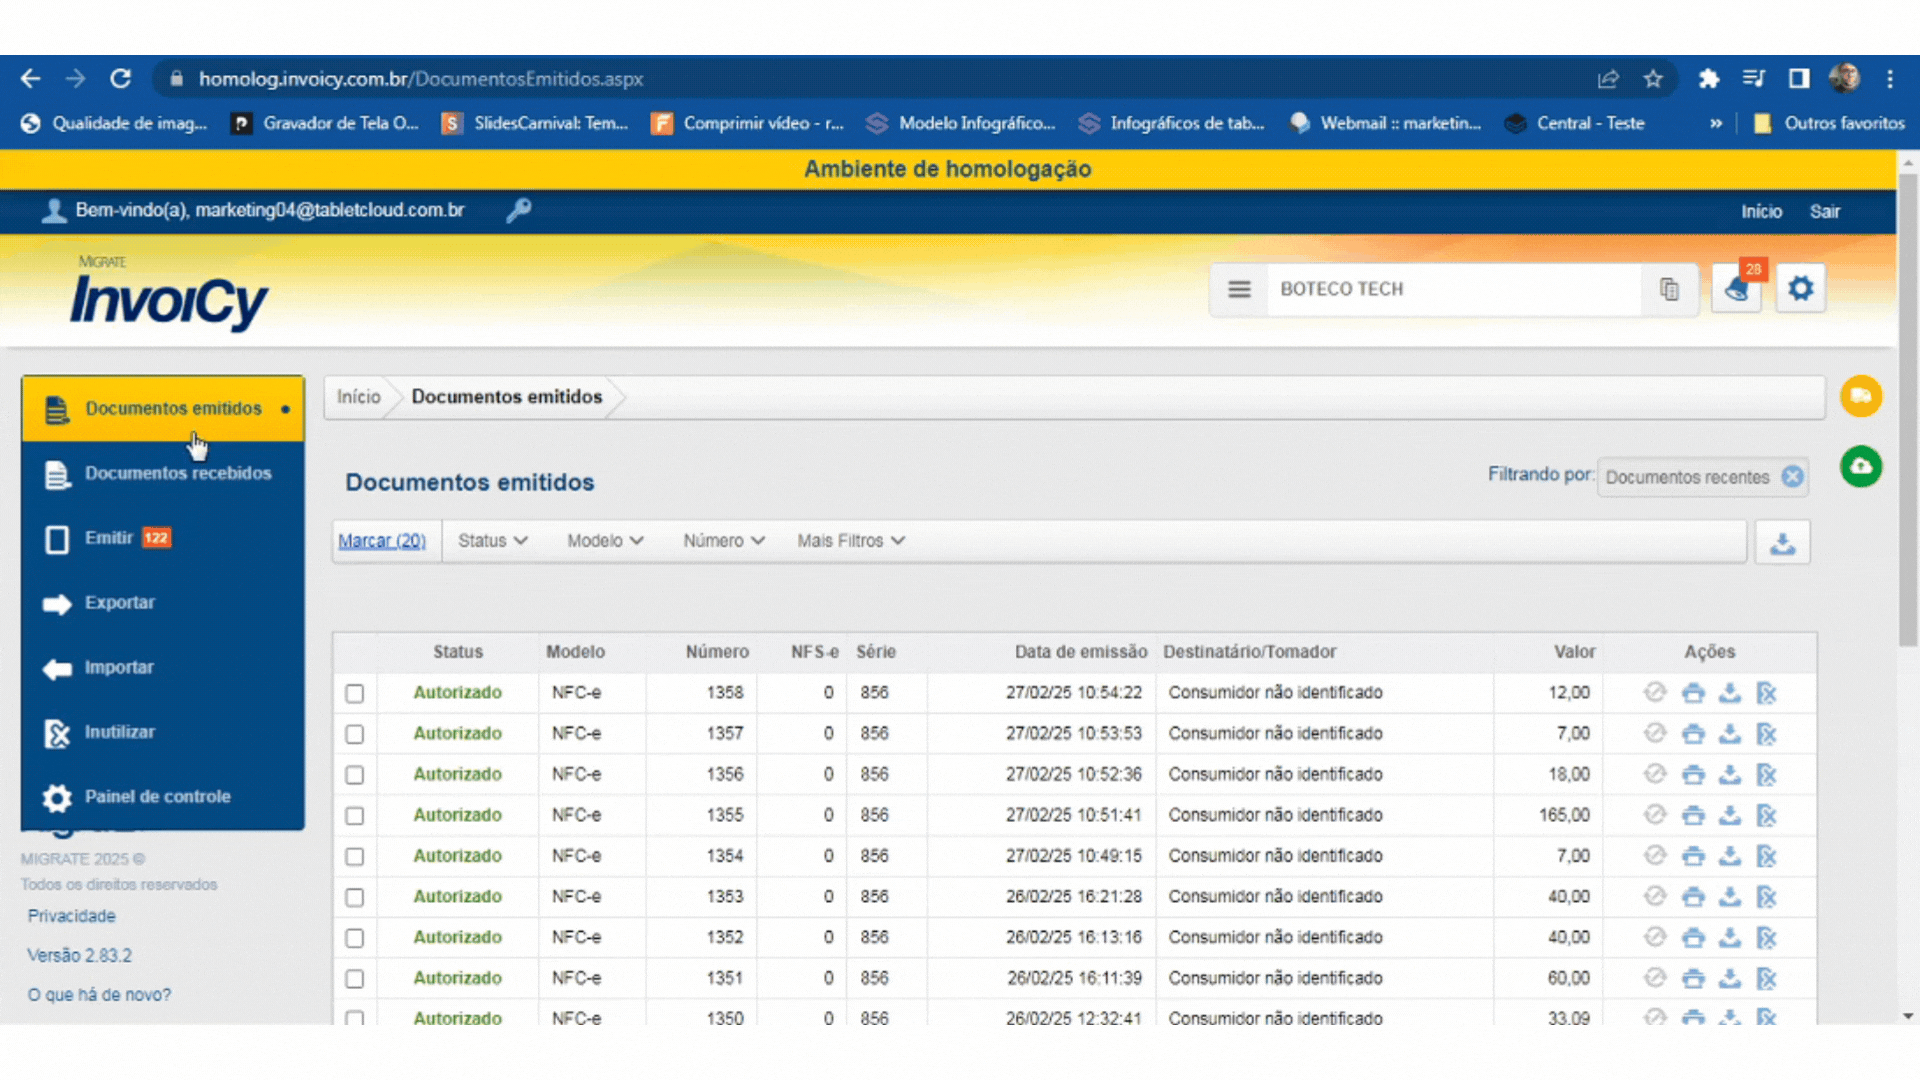The height and width of the screenshot is (1080, 1920).
Task: Click the Marcar (20) link
Action: [382, 541]
